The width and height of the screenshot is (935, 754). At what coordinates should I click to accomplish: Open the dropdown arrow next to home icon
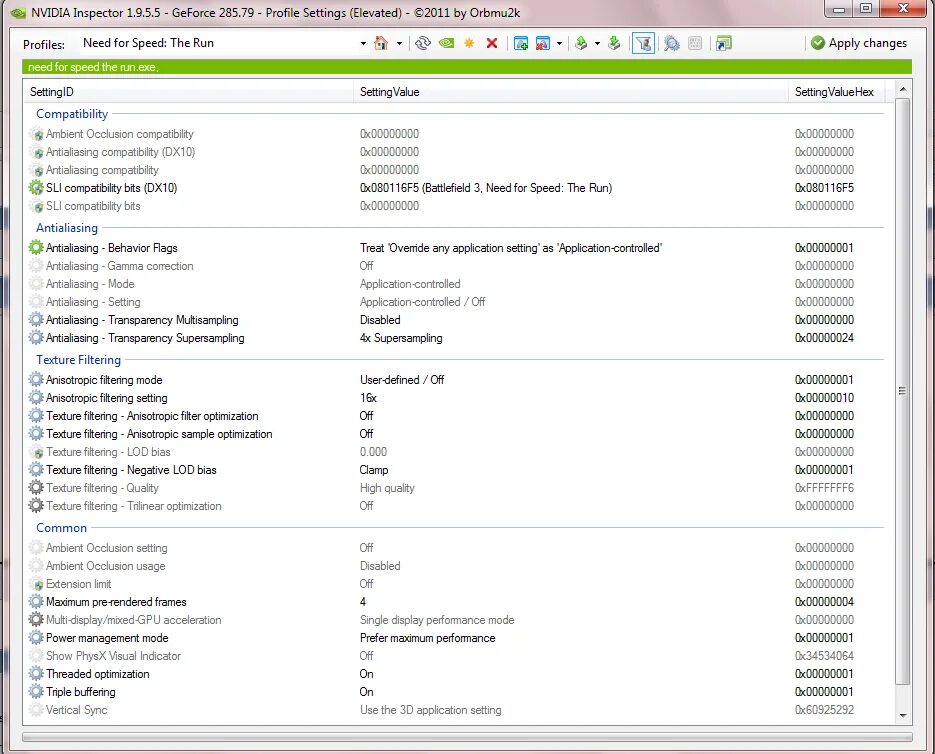(x=399, y=44)
